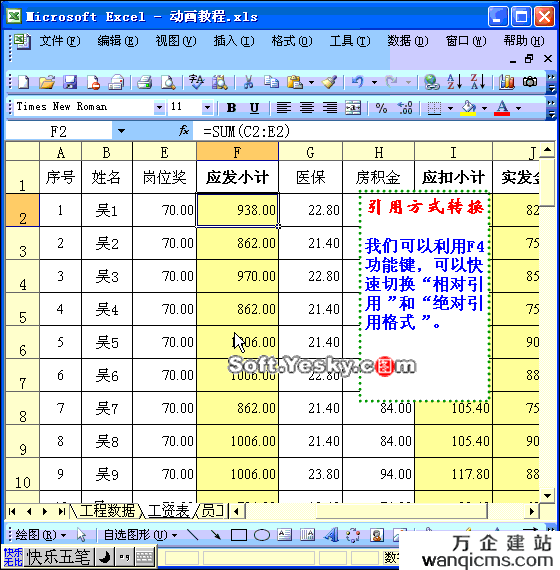Click the Merge and Center icon
The height and width of the screenshot is (570, 560).
click(353, 108)
